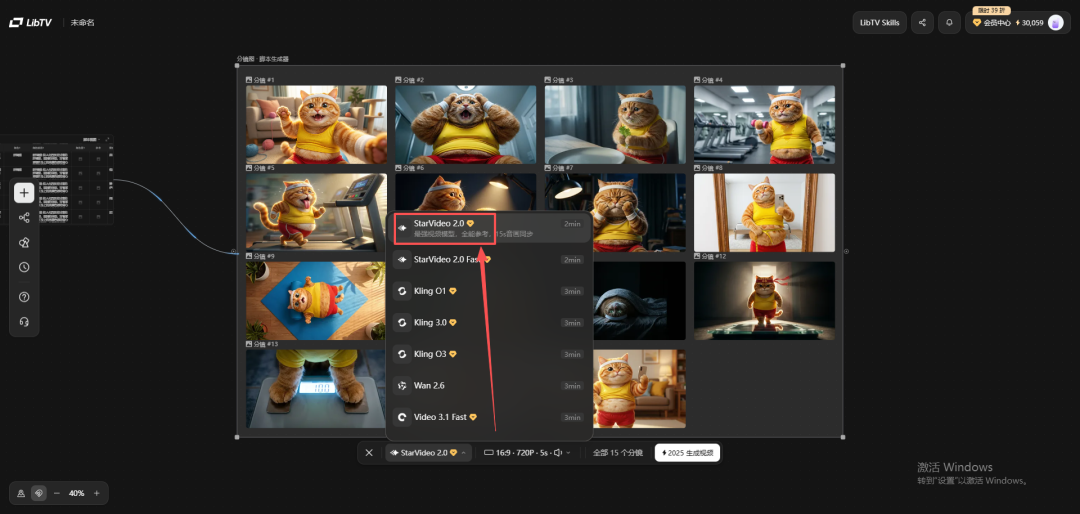
Task: Click the user avatar in top right
Action: pyautogui.click(x=1055, y=22)
